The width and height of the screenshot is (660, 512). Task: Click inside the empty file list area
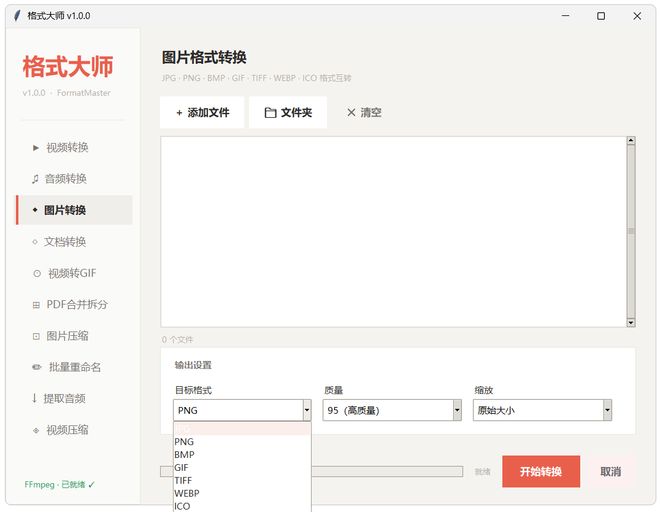pyautogui.click(x=394, y=232)
